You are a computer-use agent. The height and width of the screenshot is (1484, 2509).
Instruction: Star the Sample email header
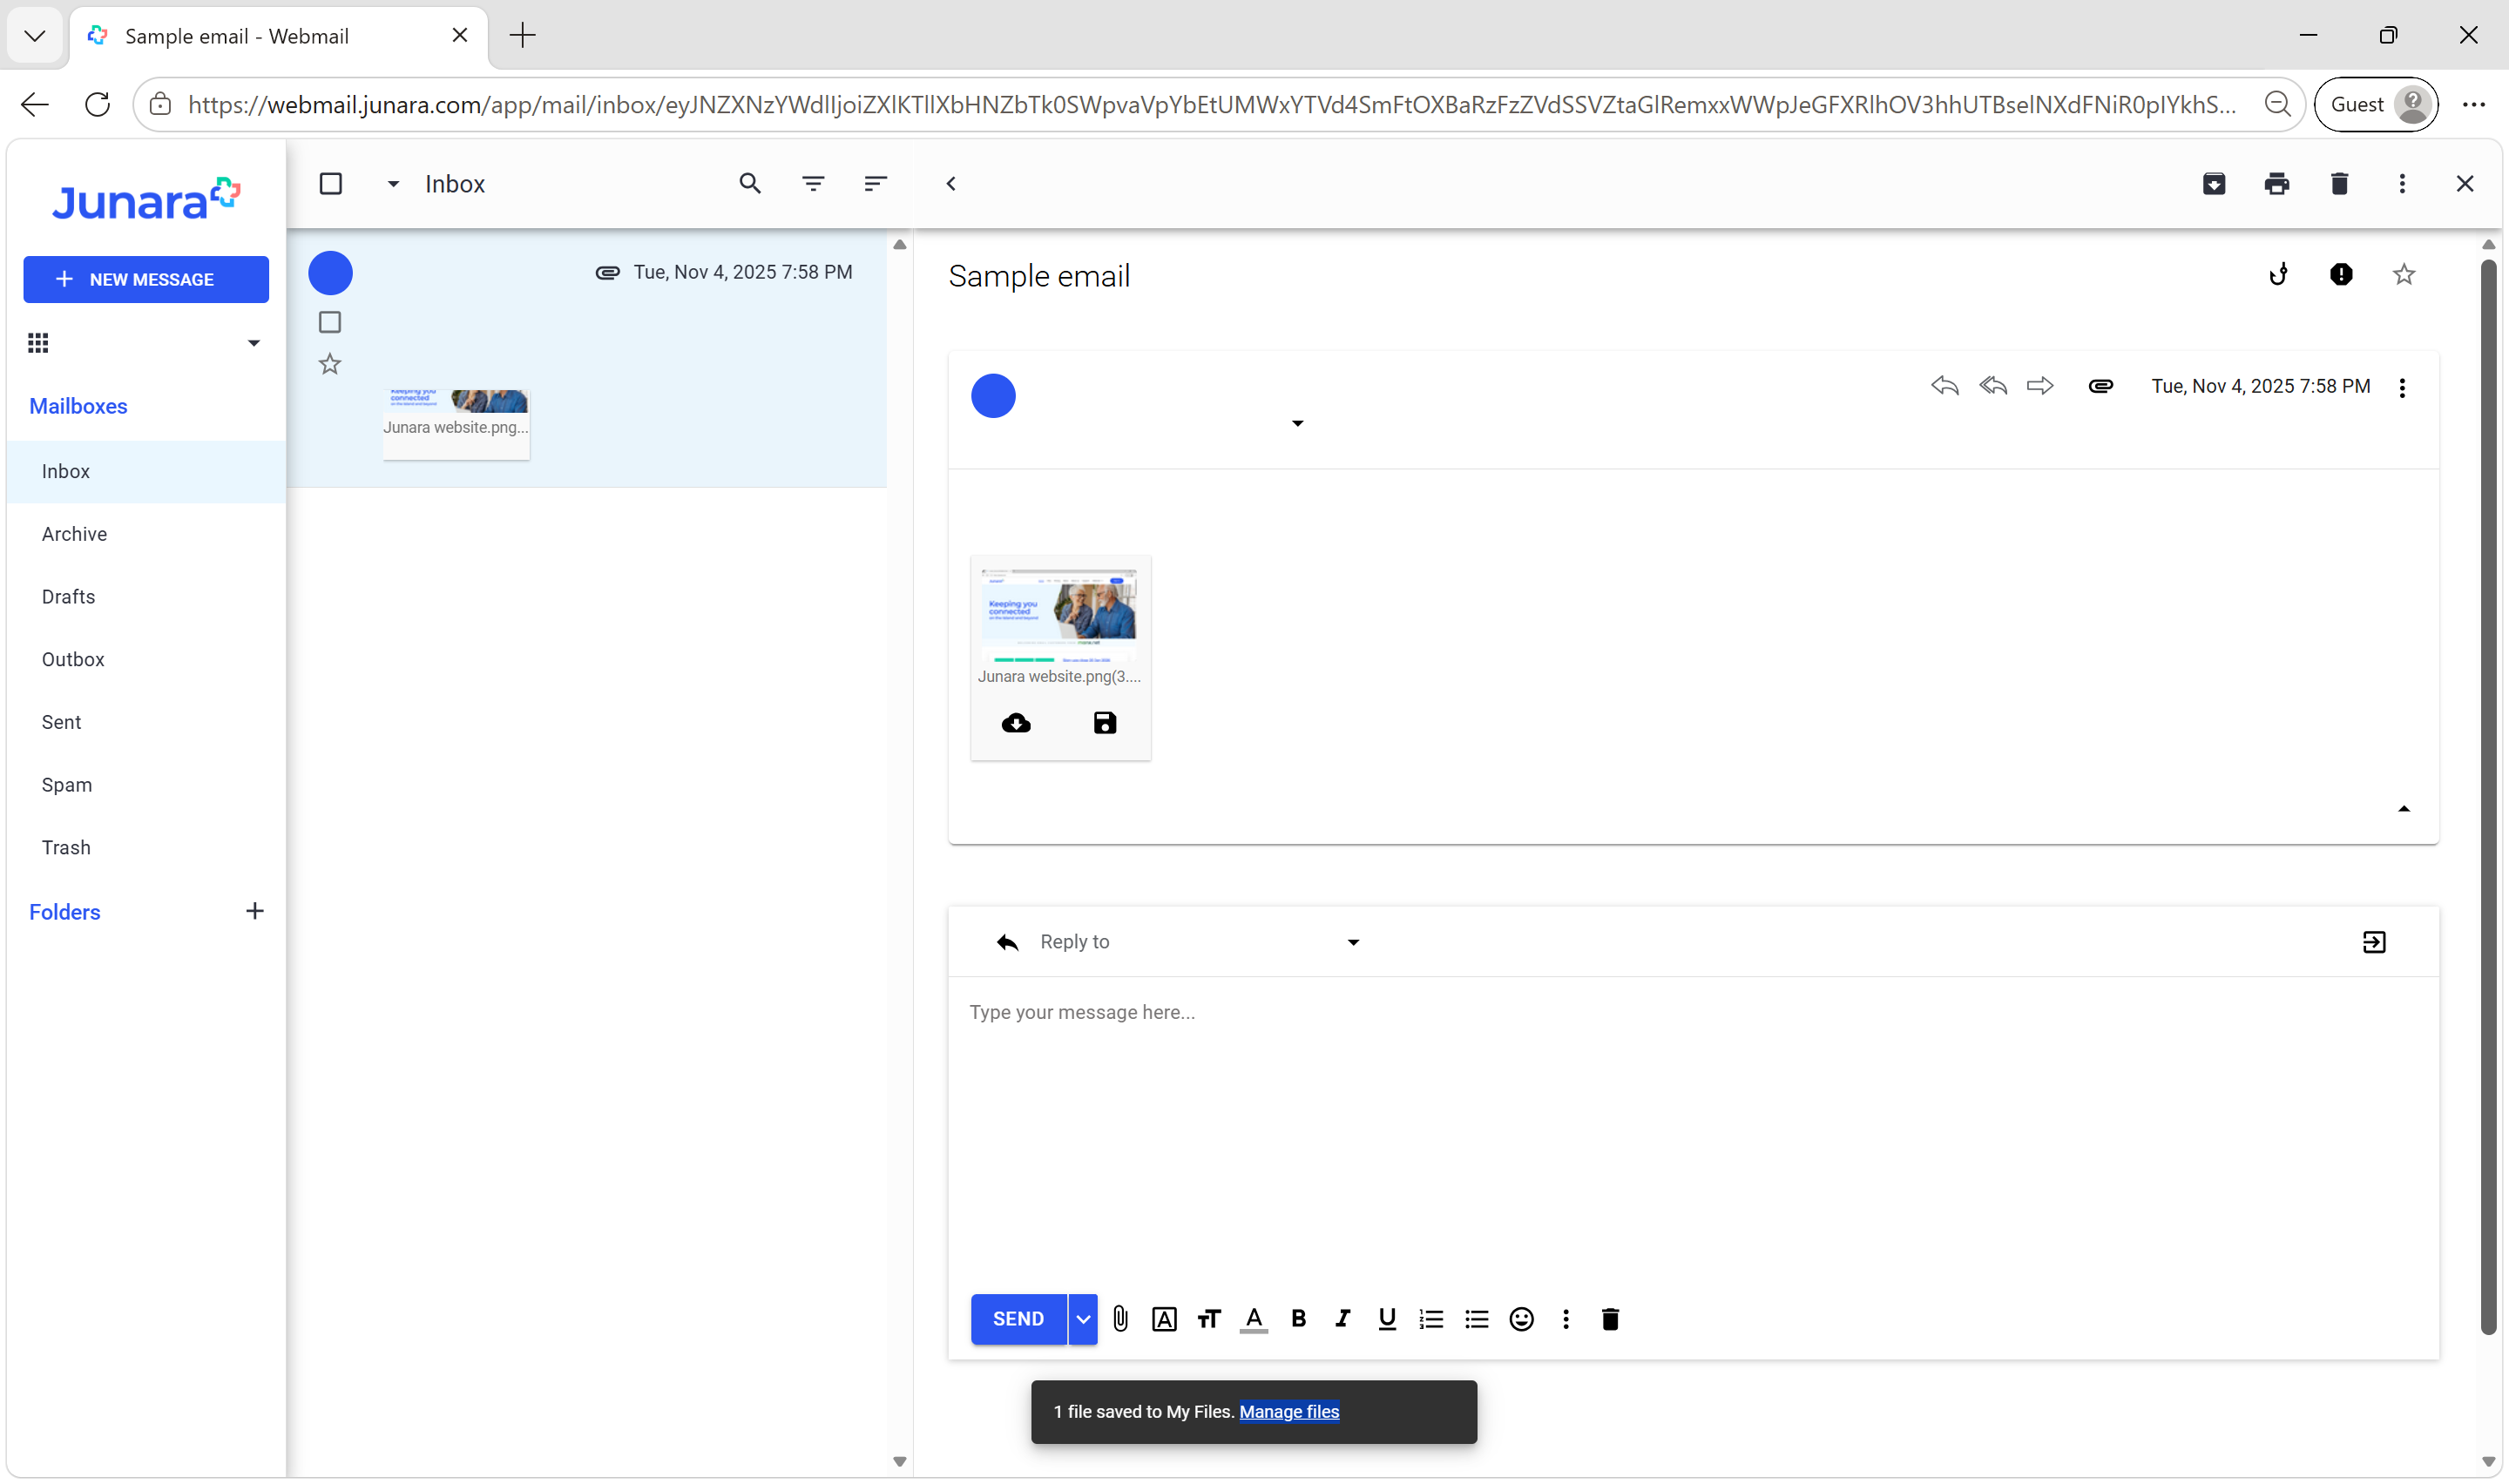(2404, 274)
